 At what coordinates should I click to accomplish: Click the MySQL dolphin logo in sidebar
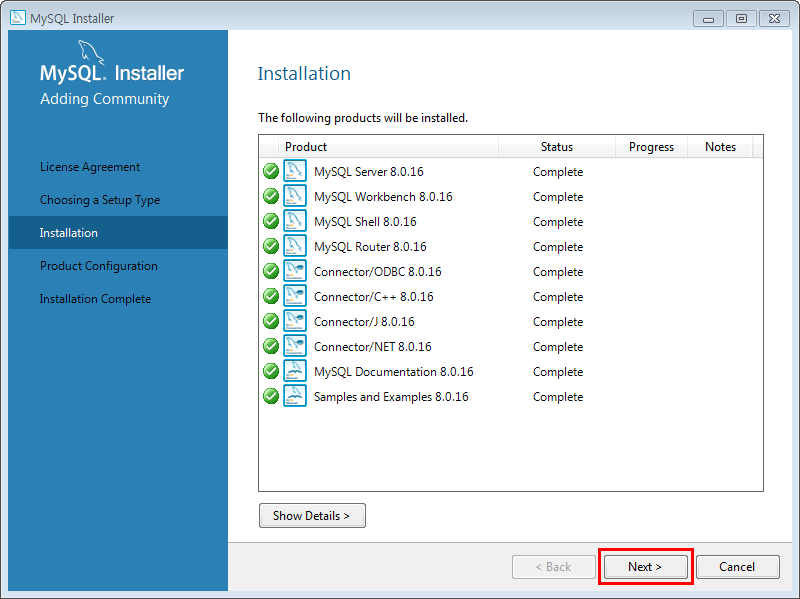coord(91,53)
